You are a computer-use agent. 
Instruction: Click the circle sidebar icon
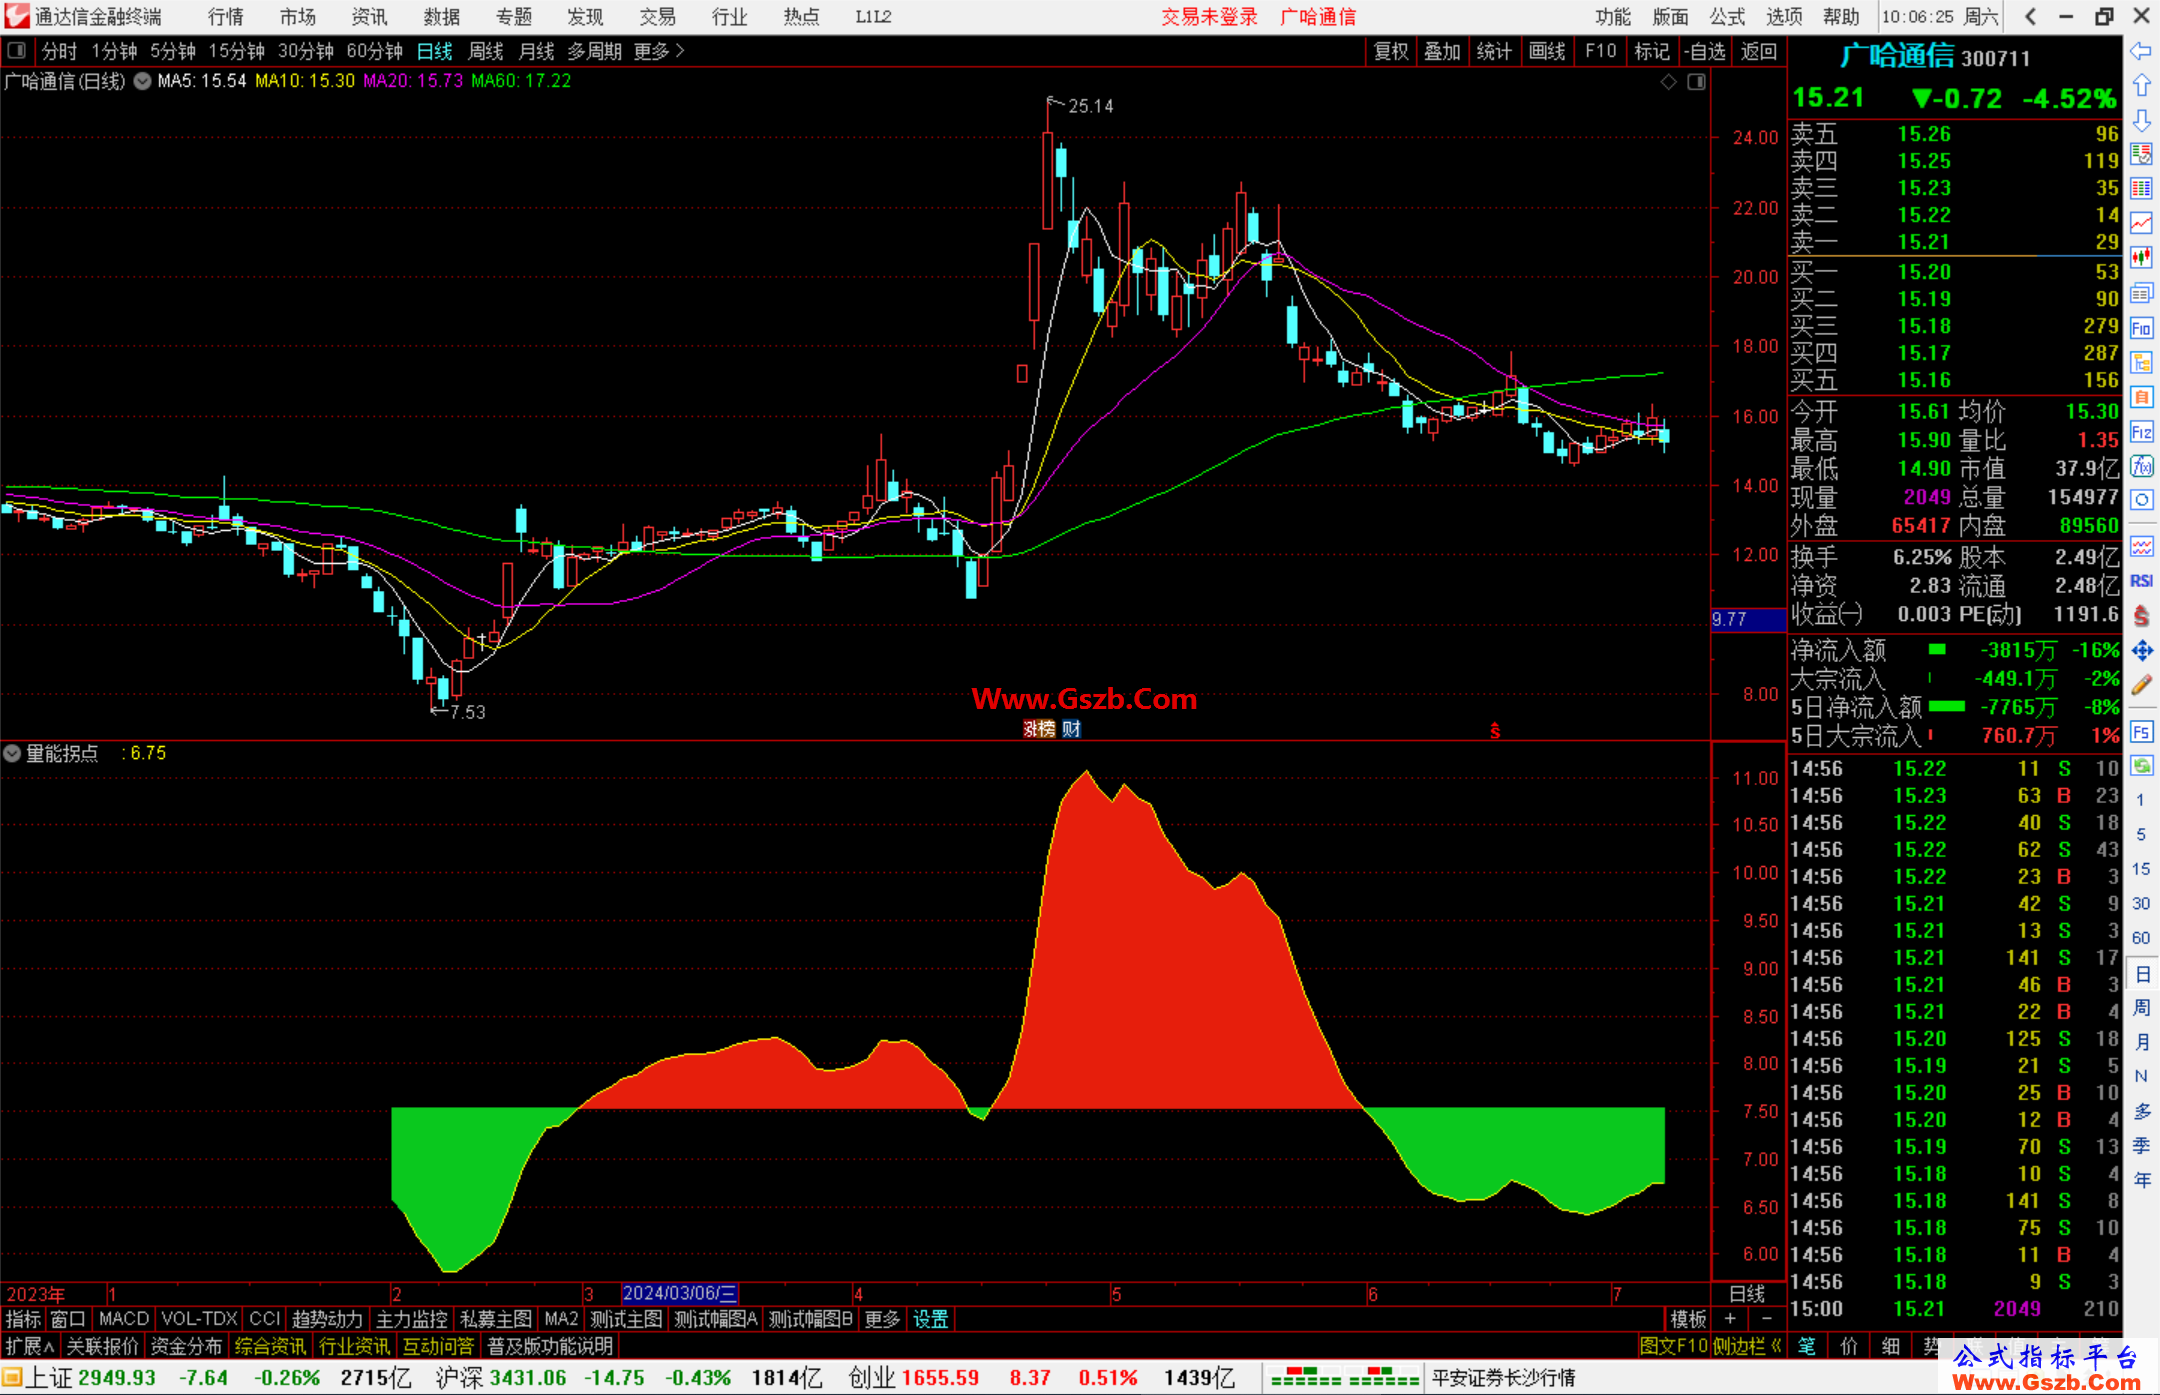click(2141, 500)
